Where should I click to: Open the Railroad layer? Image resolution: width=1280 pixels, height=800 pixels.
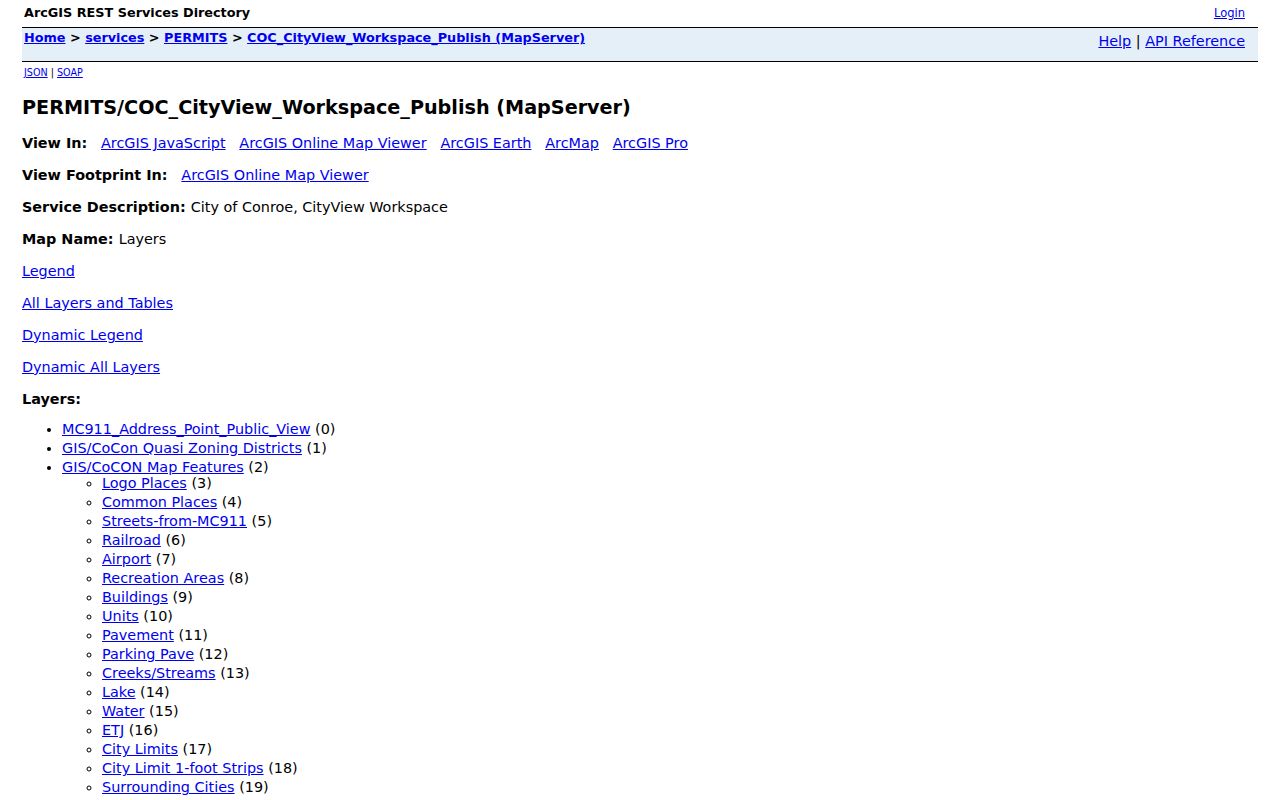(131, 540)
